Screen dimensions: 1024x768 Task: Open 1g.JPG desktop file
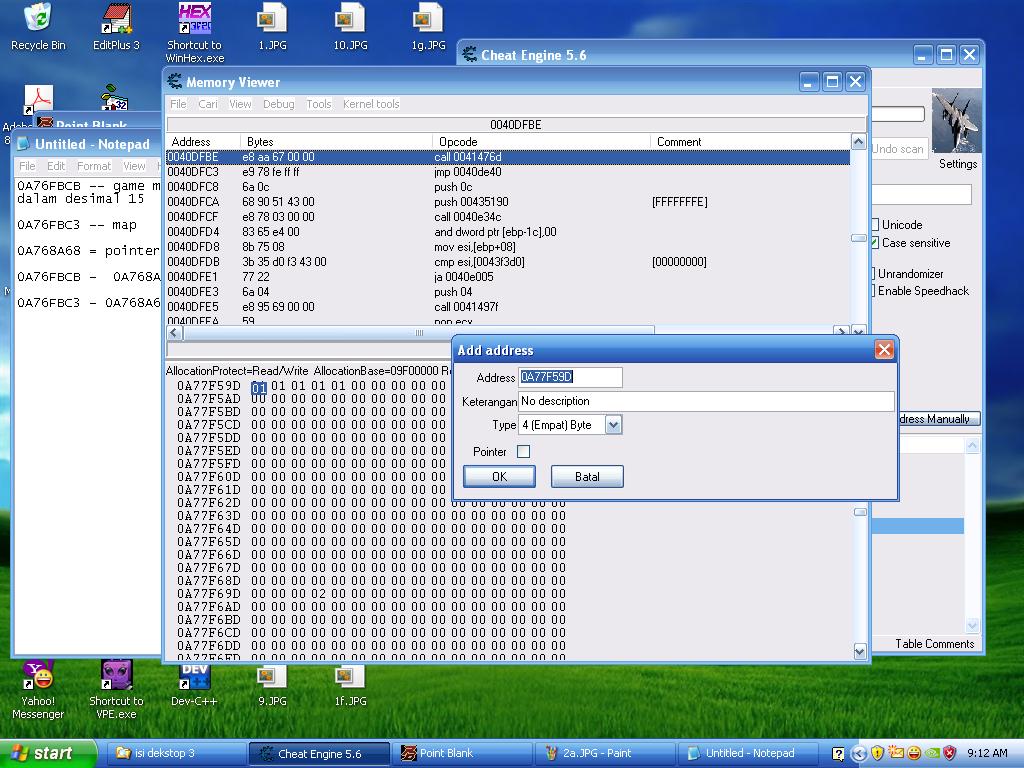point(428,26)
